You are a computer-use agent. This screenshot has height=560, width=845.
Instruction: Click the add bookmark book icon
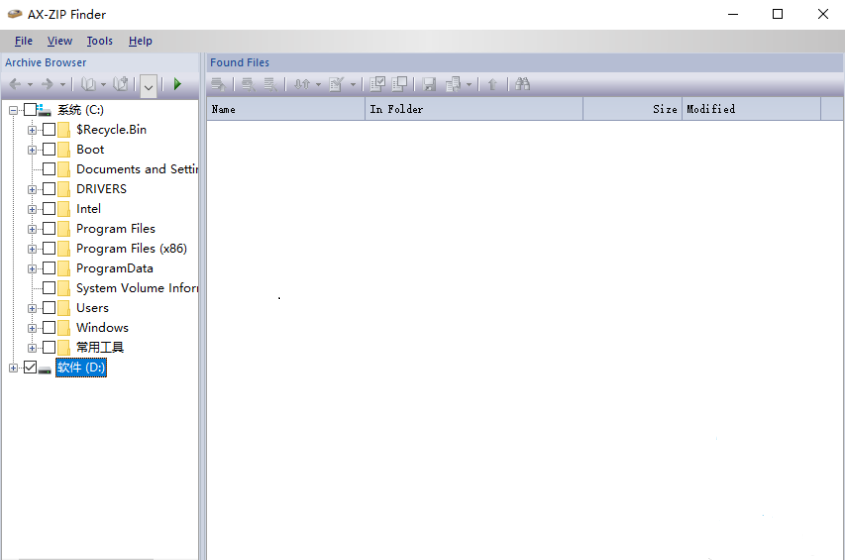tap(120, 85)
